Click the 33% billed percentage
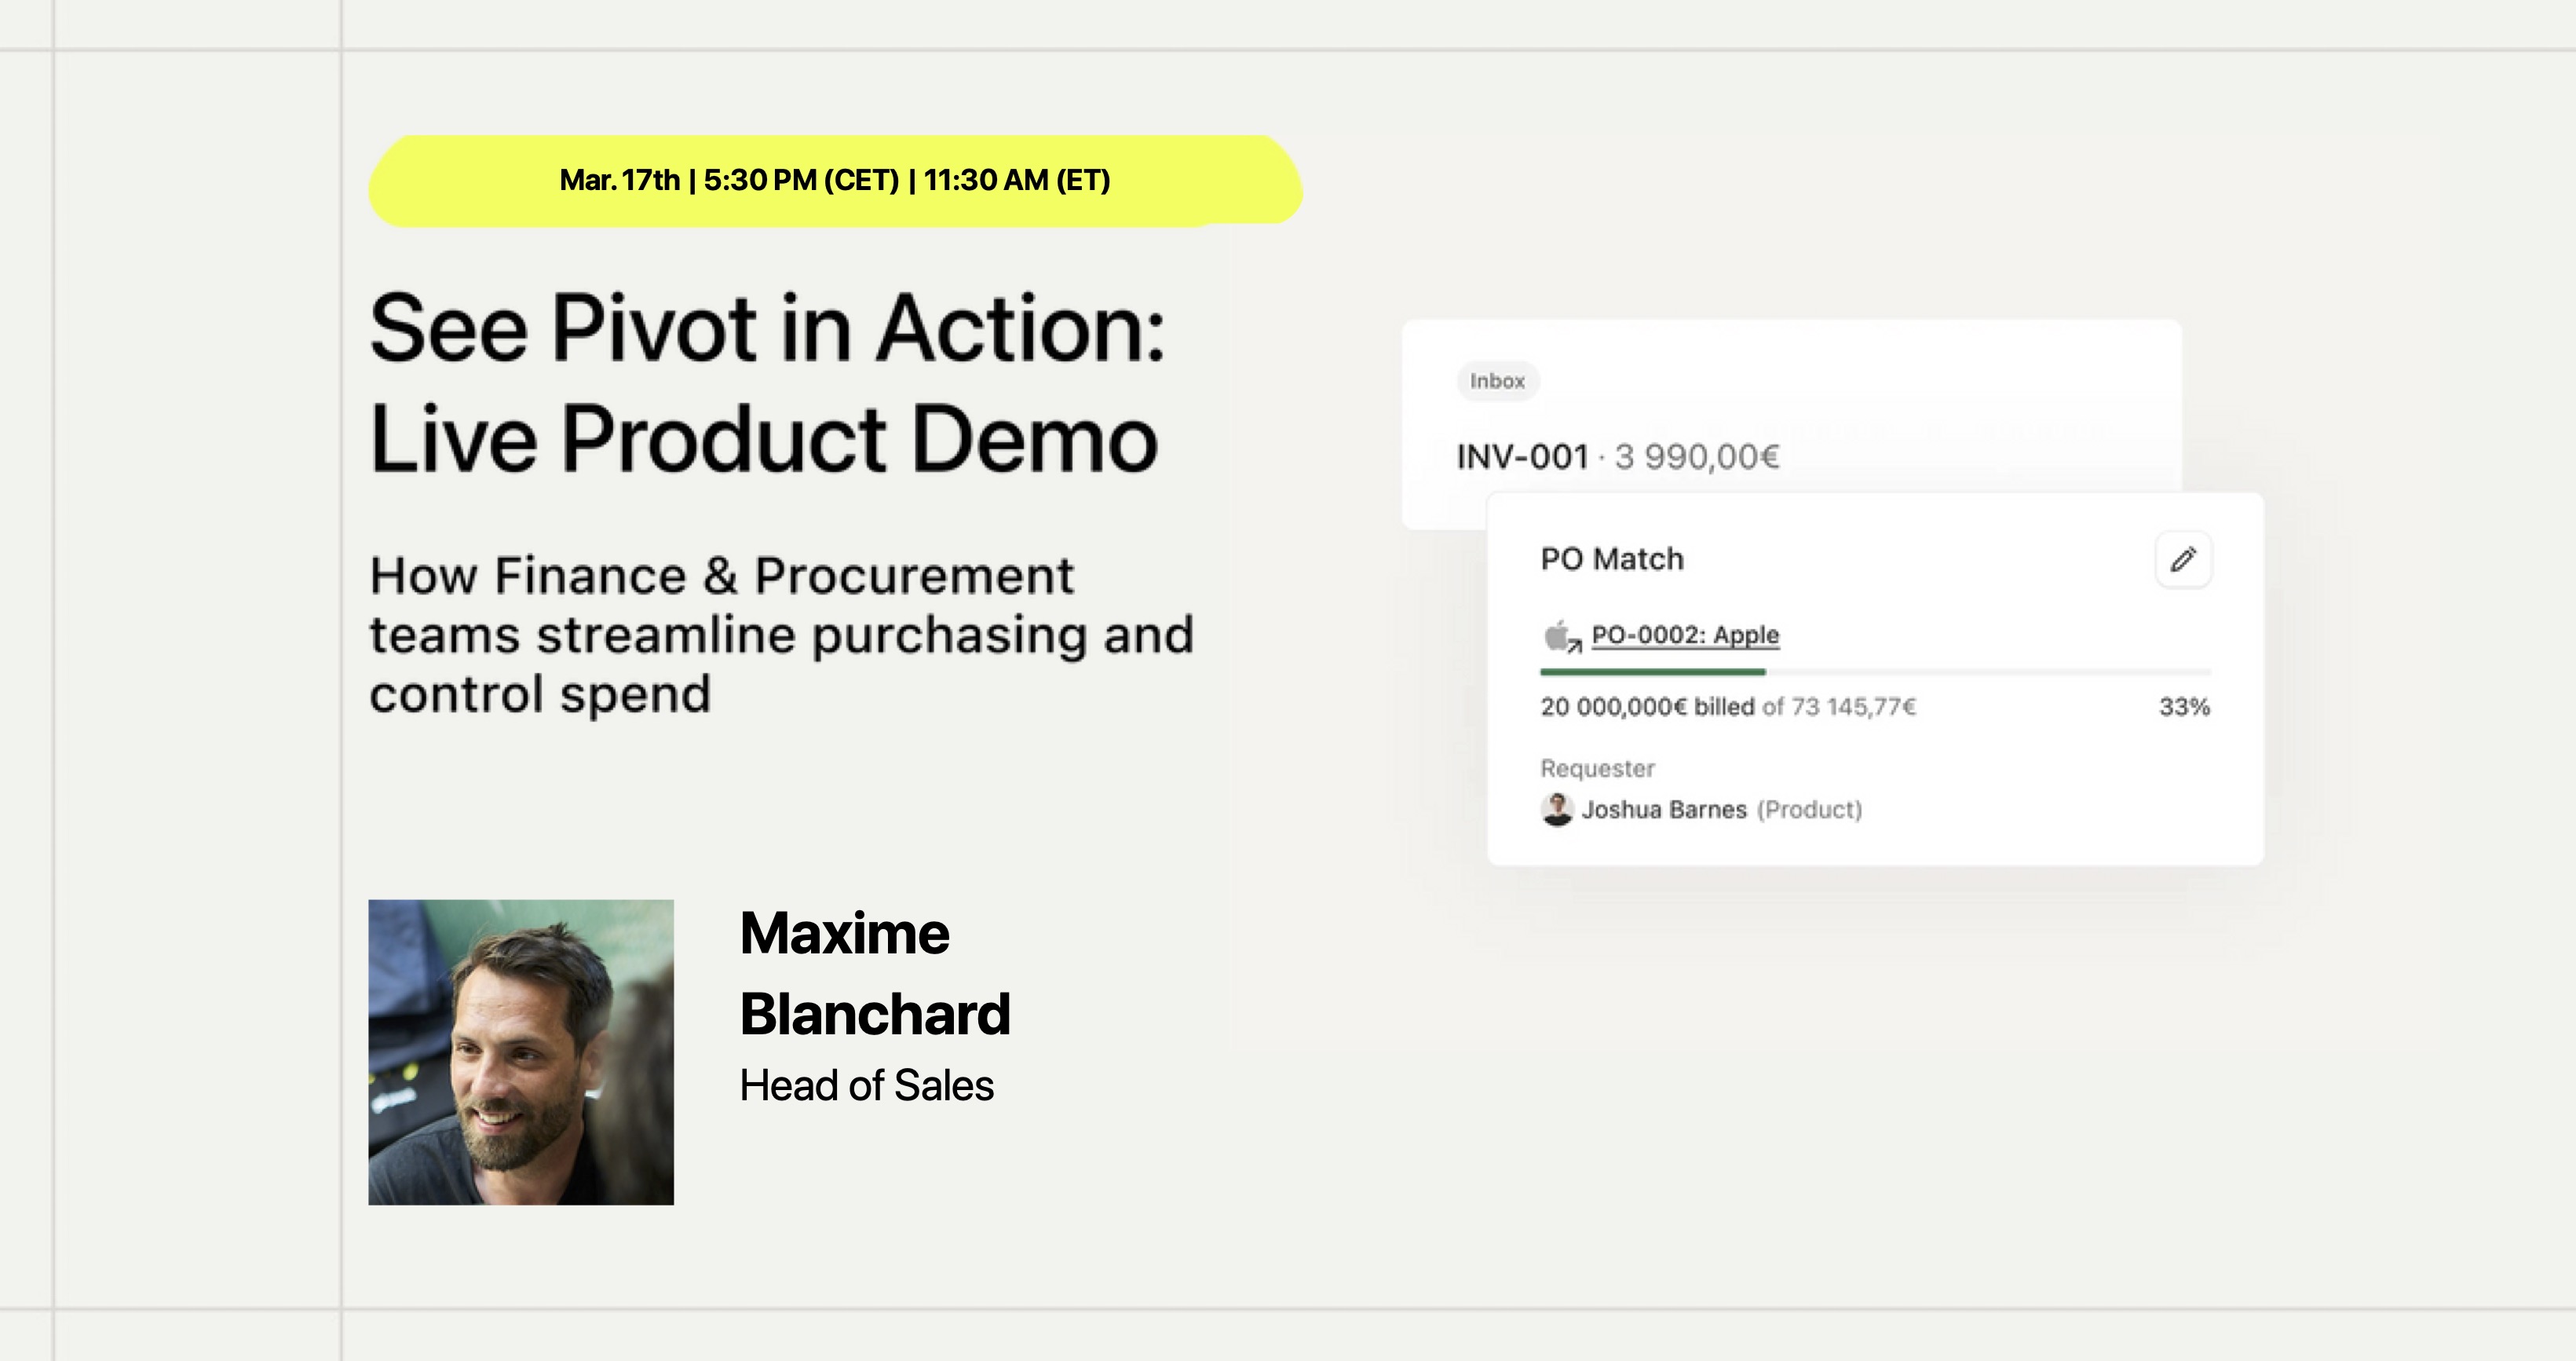Screen dimensions: 2576x1361 [x=2184, y=707]
